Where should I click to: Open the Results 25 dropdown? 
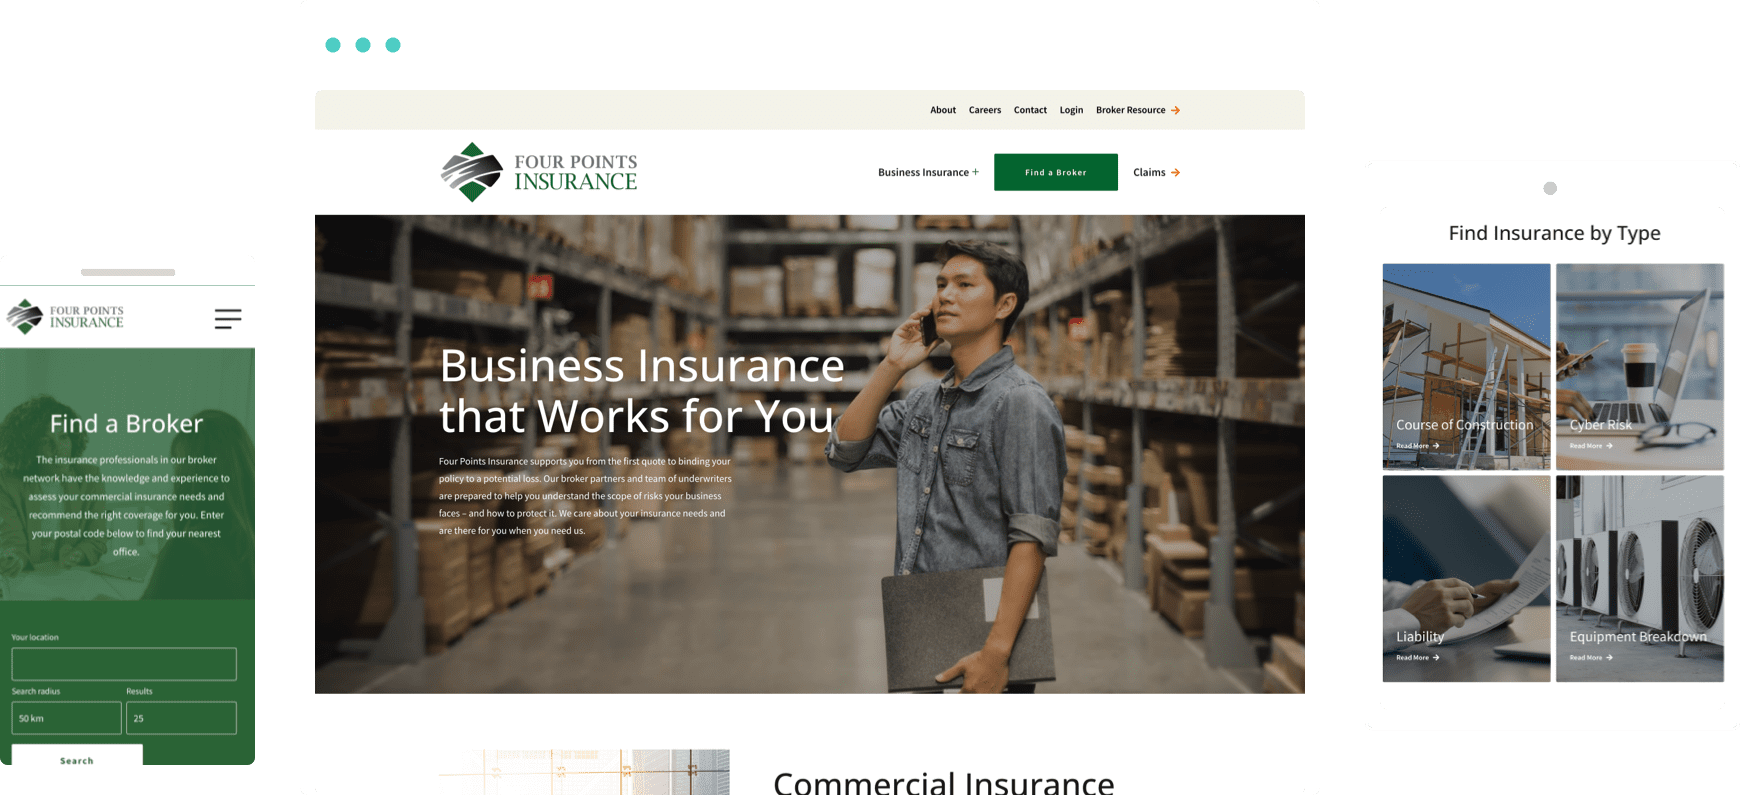click(181, 718)
